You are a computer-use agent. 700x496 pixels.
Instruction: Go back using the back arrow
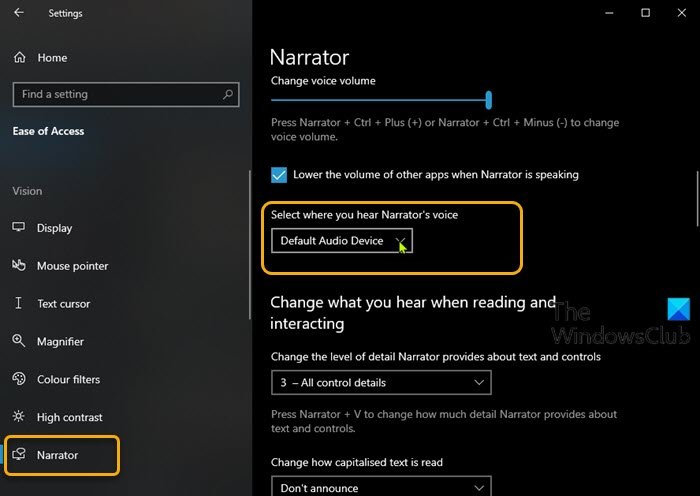coord(19,13)
